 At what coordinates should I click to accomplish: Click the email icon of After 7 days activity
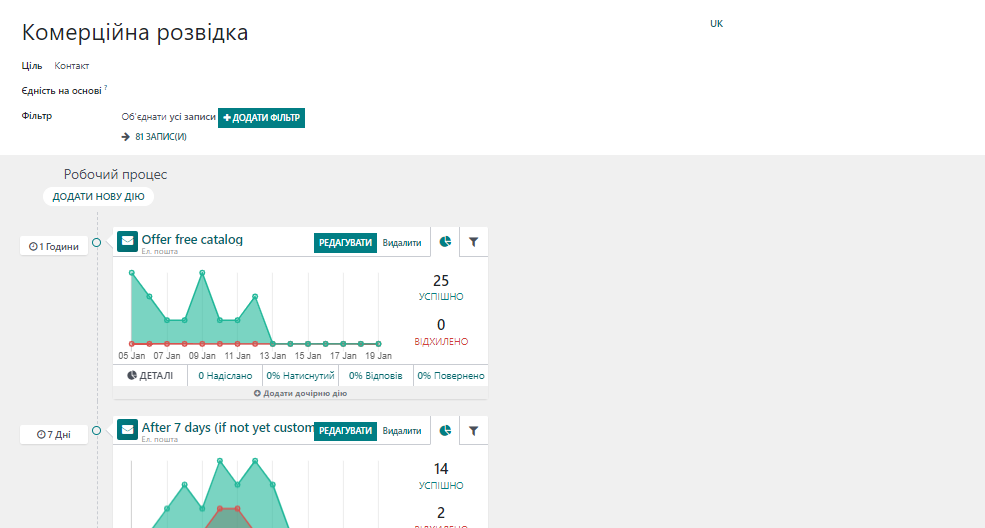pos(127,430)
